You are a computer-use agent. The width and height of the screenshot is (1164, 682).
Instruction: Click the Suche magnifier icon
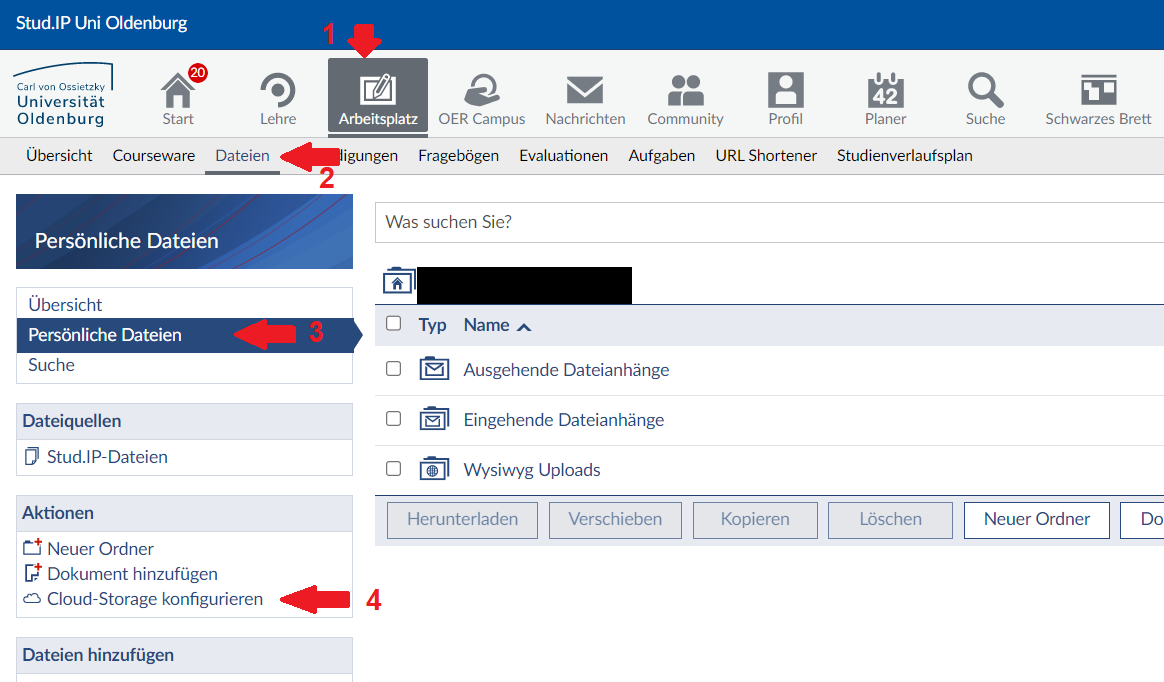[x=985, y=92]
